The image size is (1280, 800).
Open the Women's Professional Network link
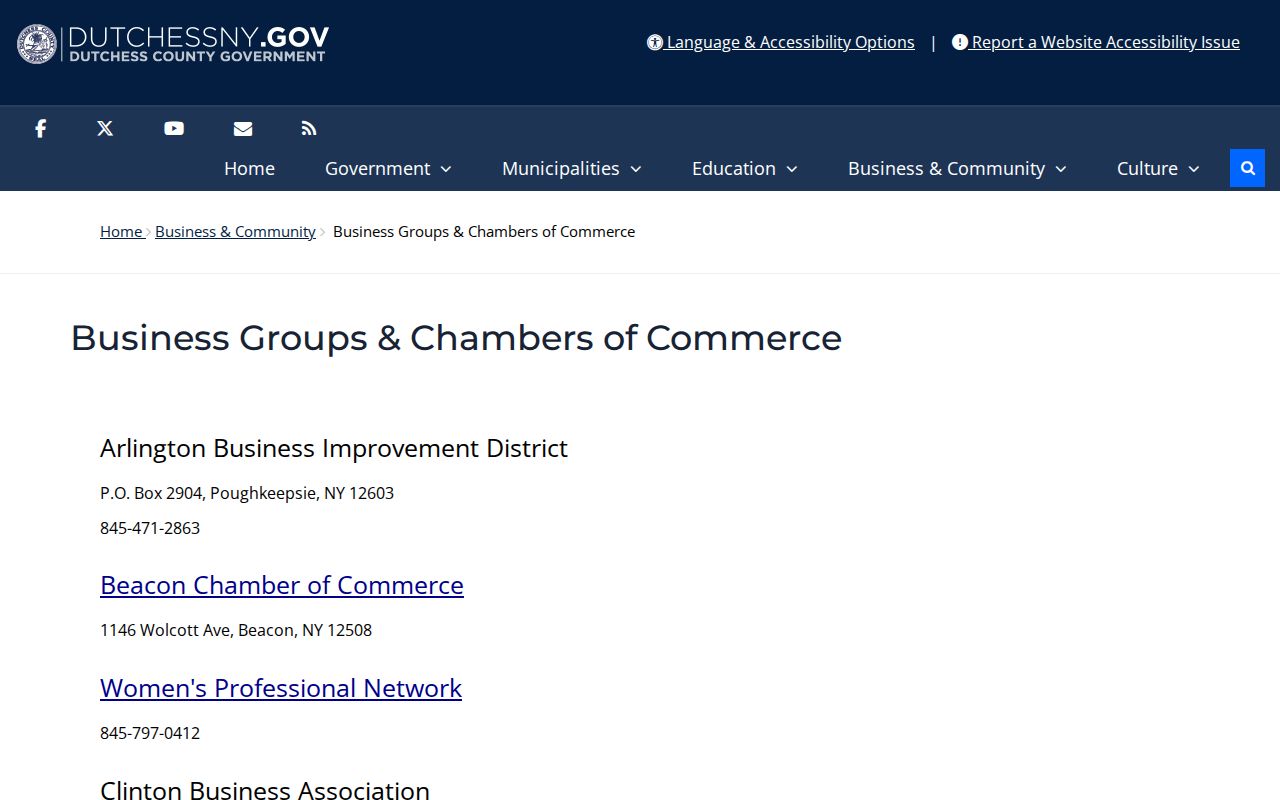[x=281, y=688]
